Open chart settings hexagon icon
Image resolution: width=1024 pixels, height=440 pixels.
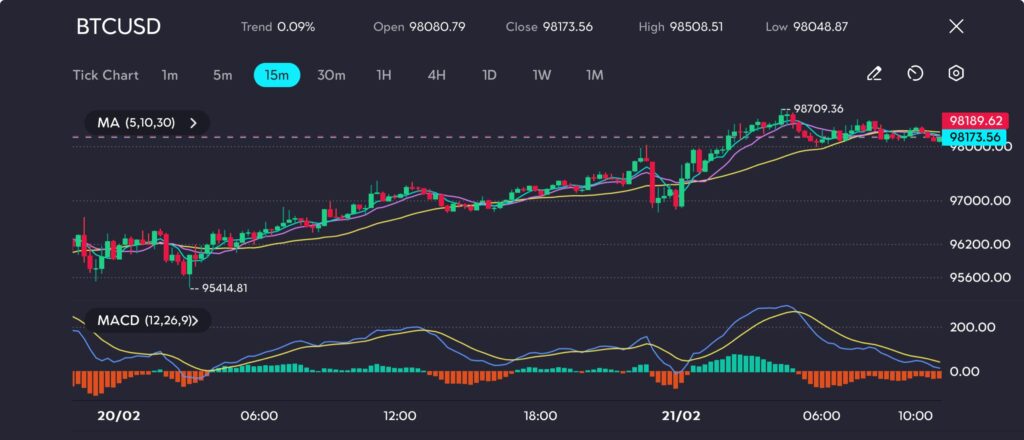(x=956, y=74)
